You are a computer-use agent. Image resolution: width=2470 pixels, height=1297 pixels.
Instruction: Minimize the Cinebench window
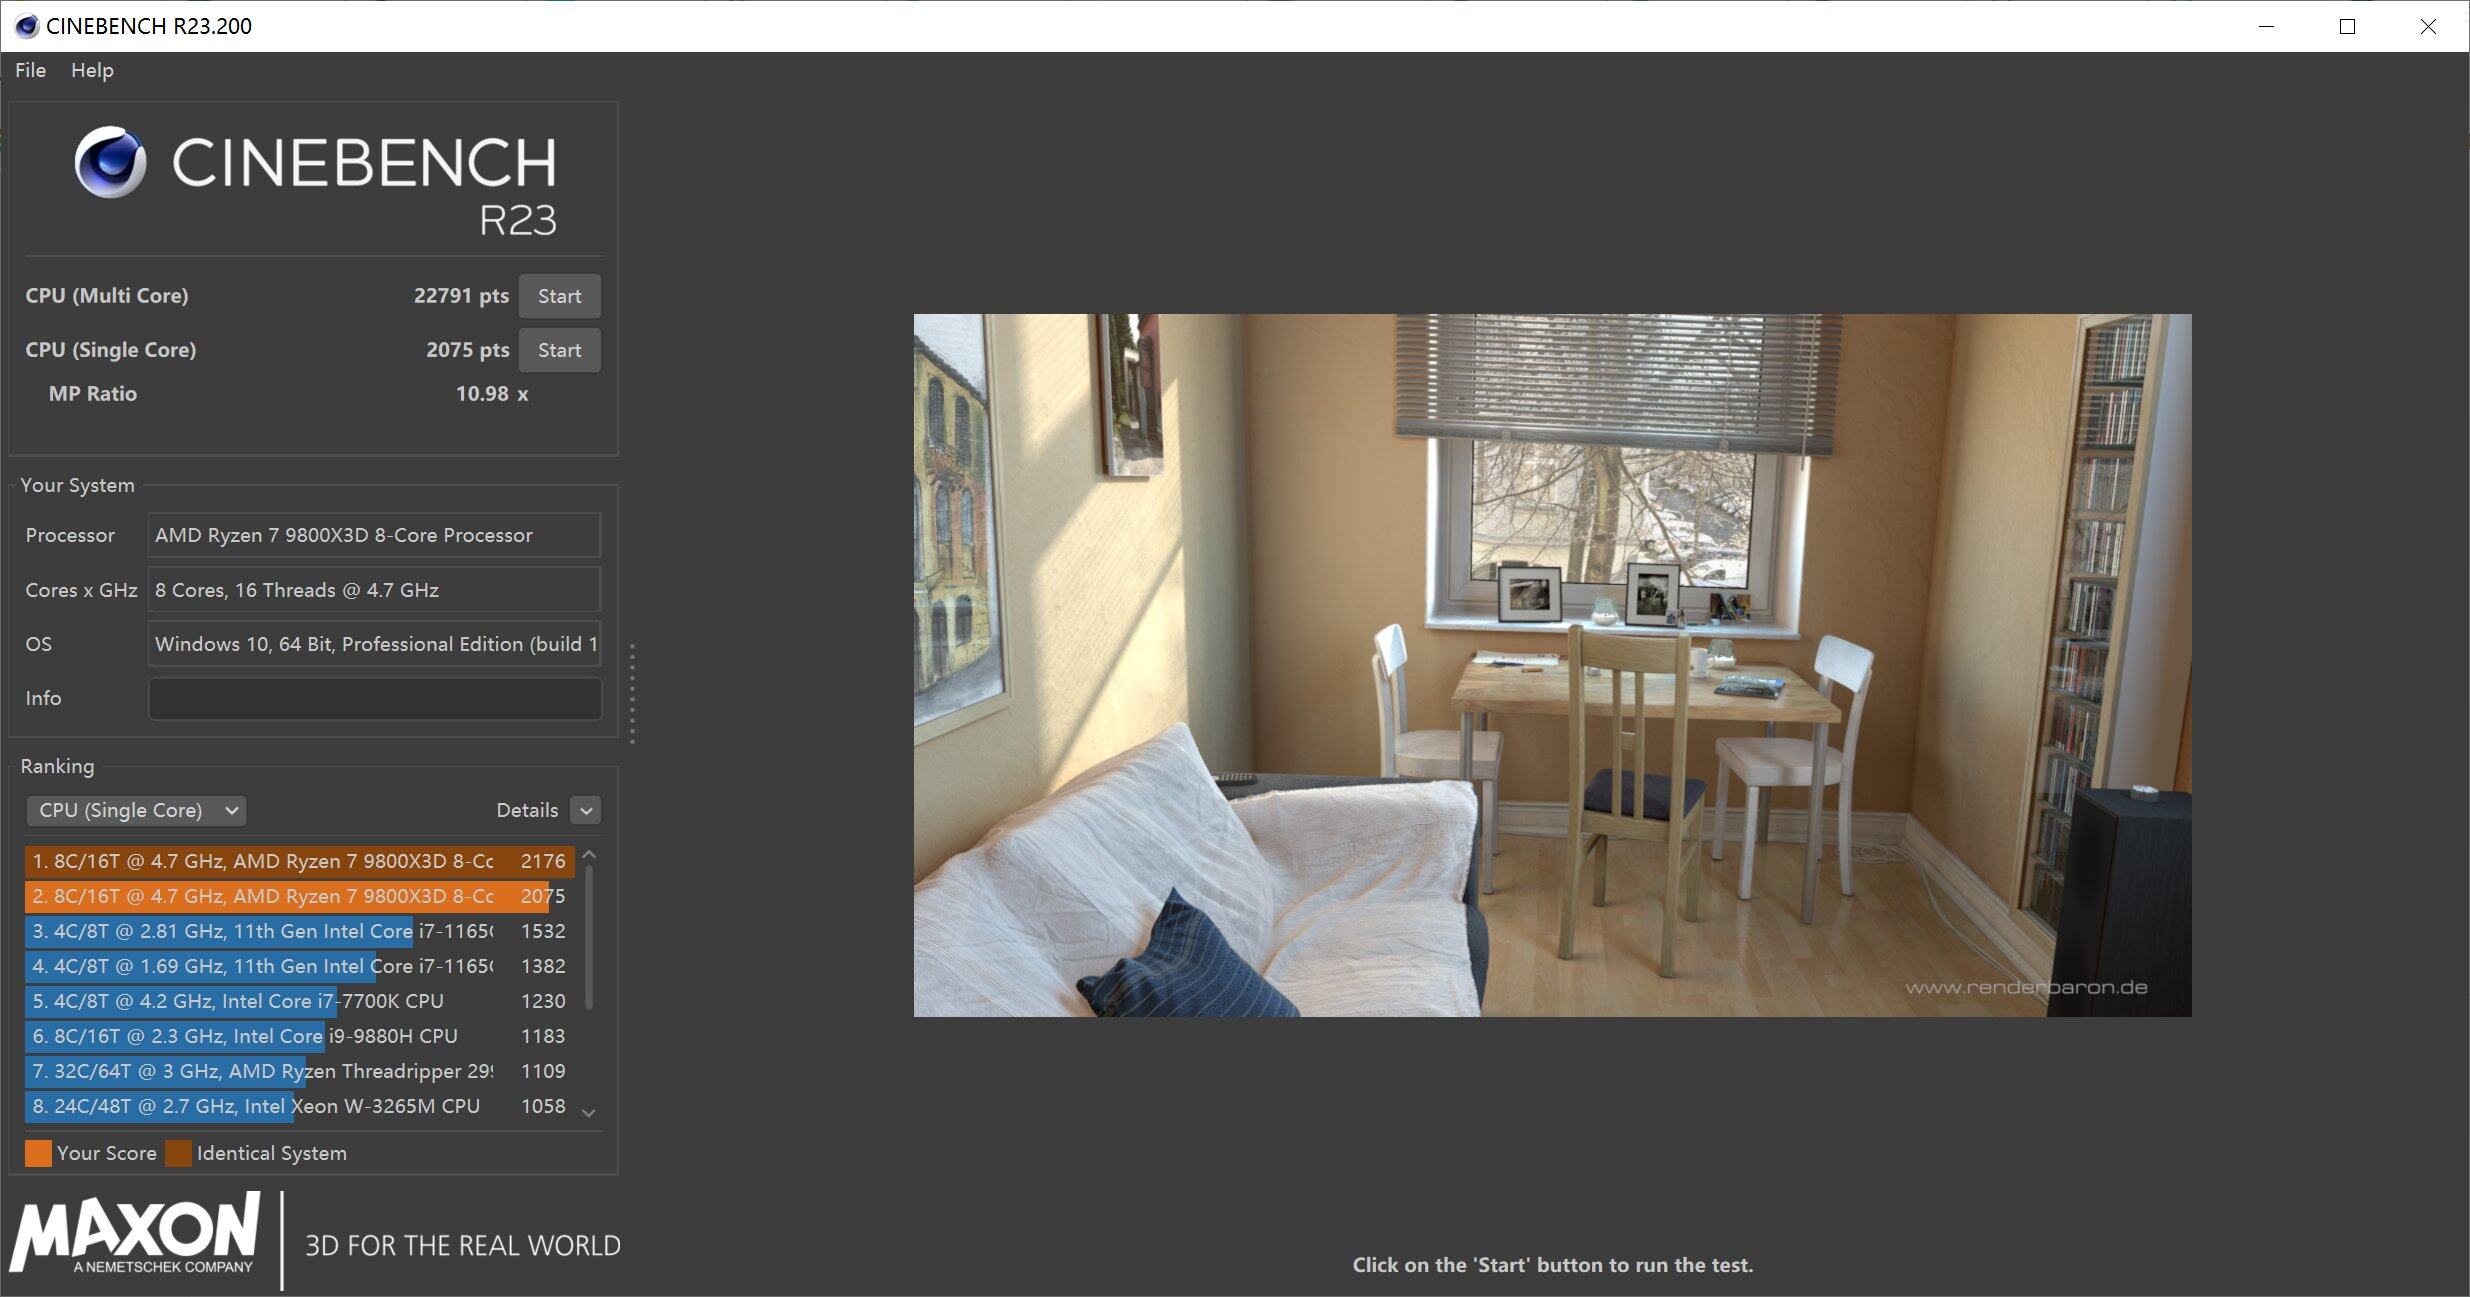pos(2267,26)
